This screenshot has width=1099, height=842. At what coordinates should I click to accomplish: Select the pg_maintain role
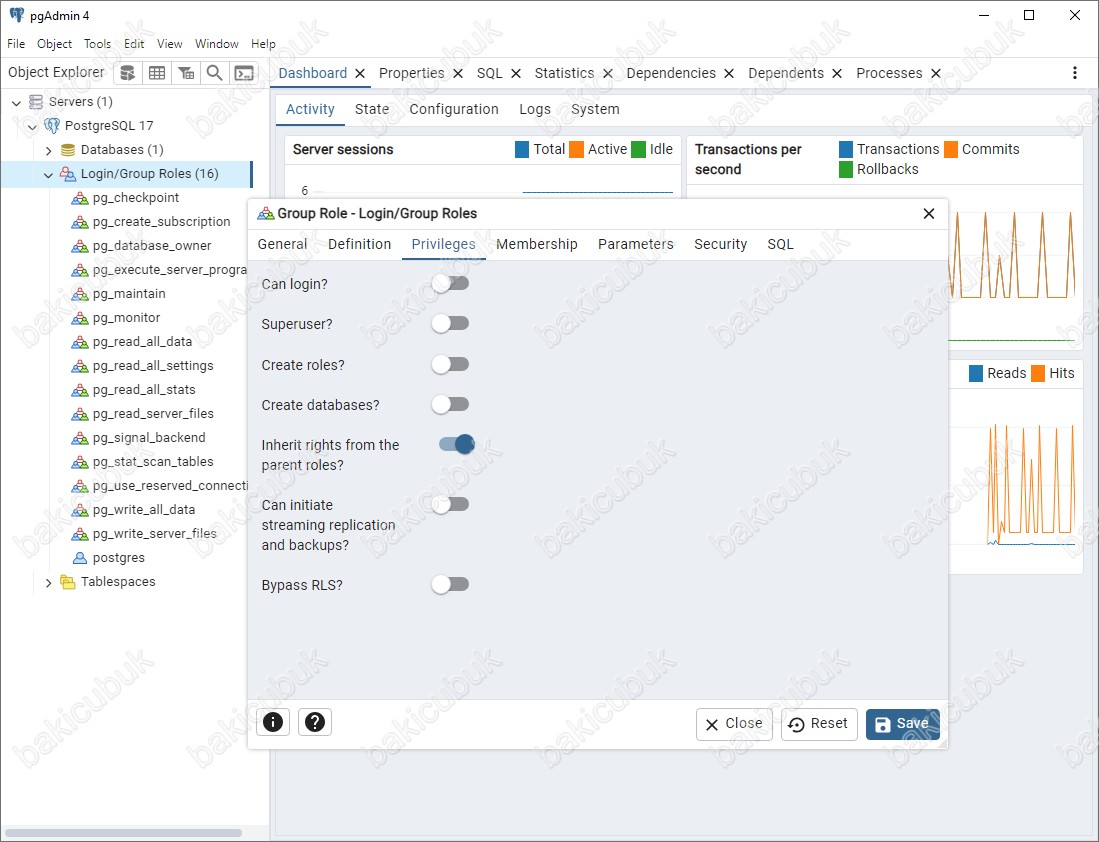[x=129, y=294]
